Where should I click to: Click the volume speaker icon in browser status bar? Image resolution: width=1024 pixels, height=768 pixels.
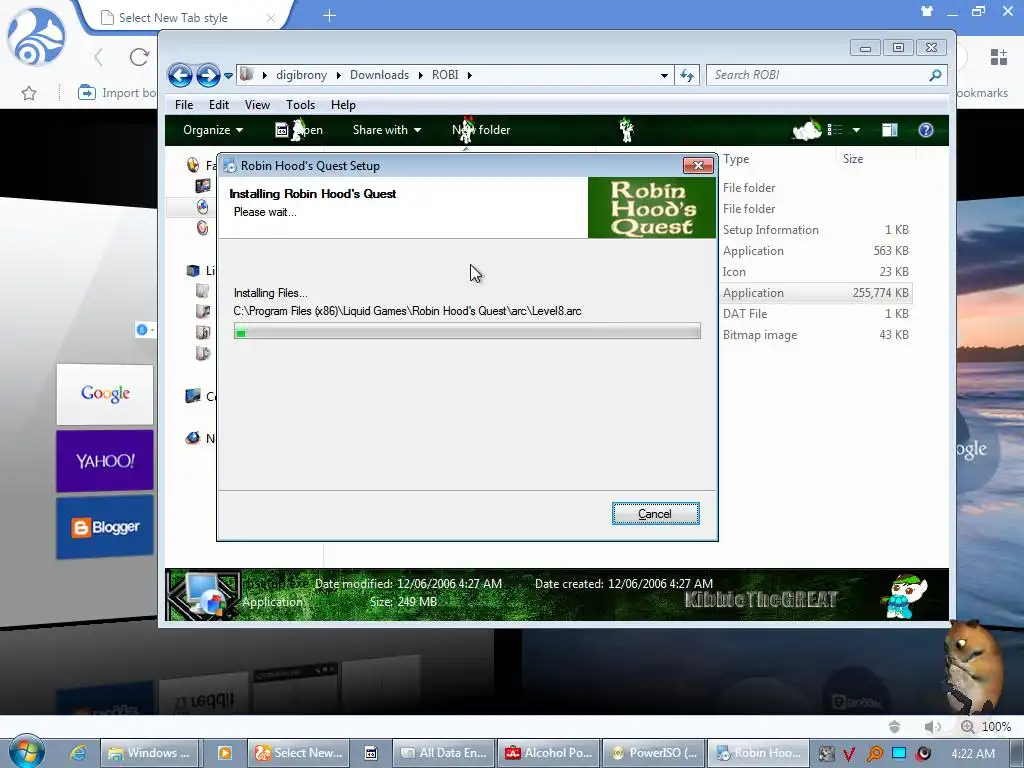tap(932, 727)
